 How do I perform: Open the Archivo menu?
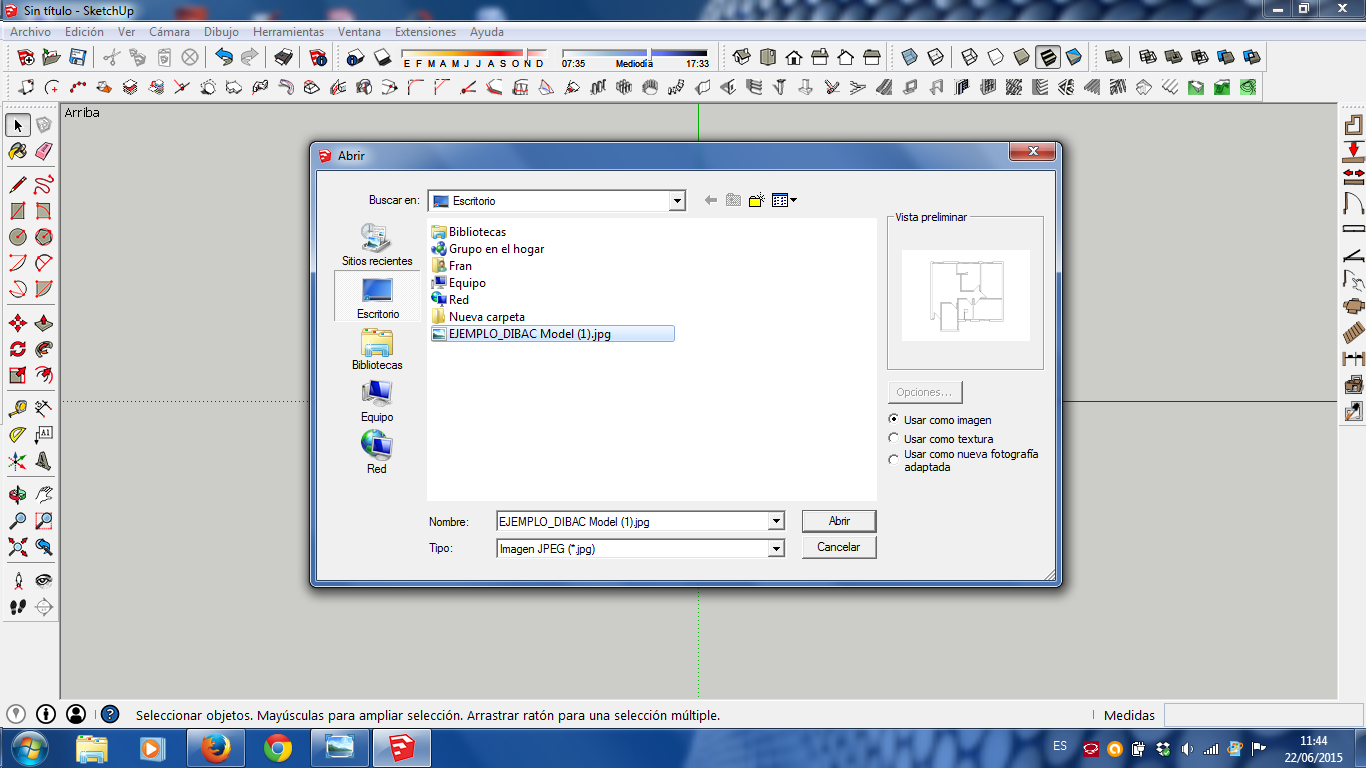coord(30,32)
